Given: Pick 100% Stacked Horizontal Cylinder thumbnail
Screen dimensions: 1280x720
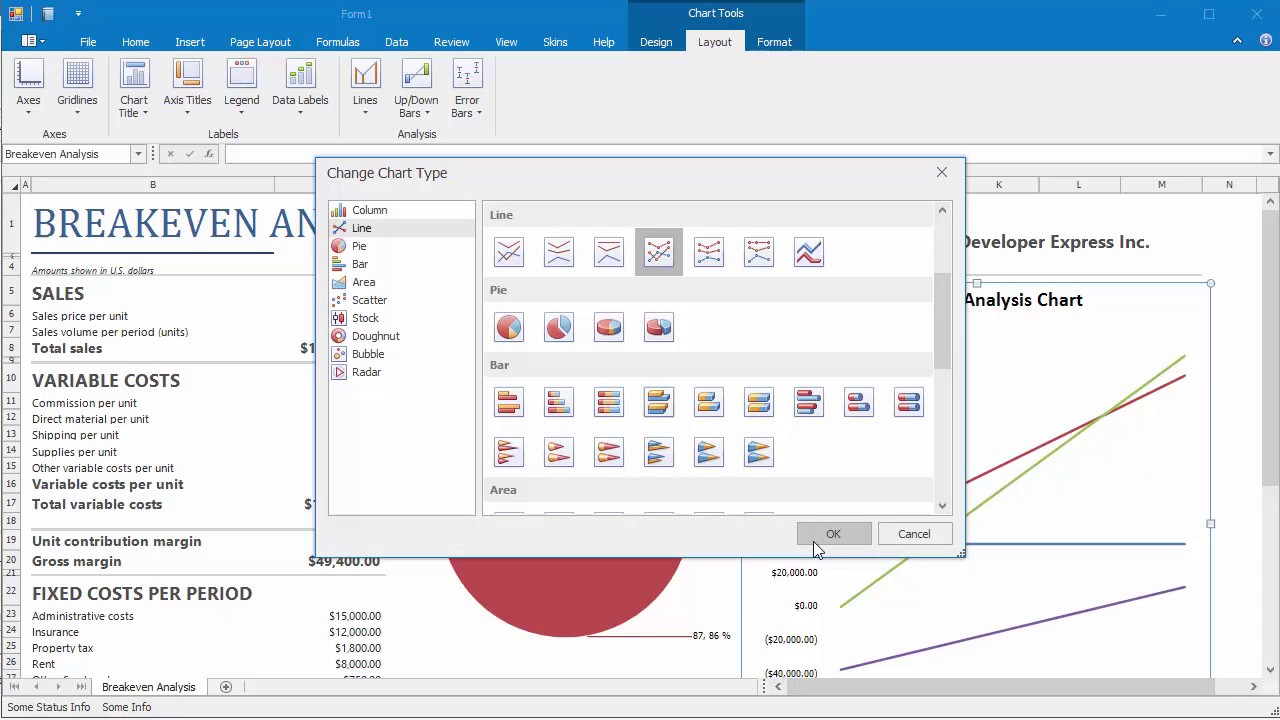Looking at the screenshot, I should click(909, 402).
